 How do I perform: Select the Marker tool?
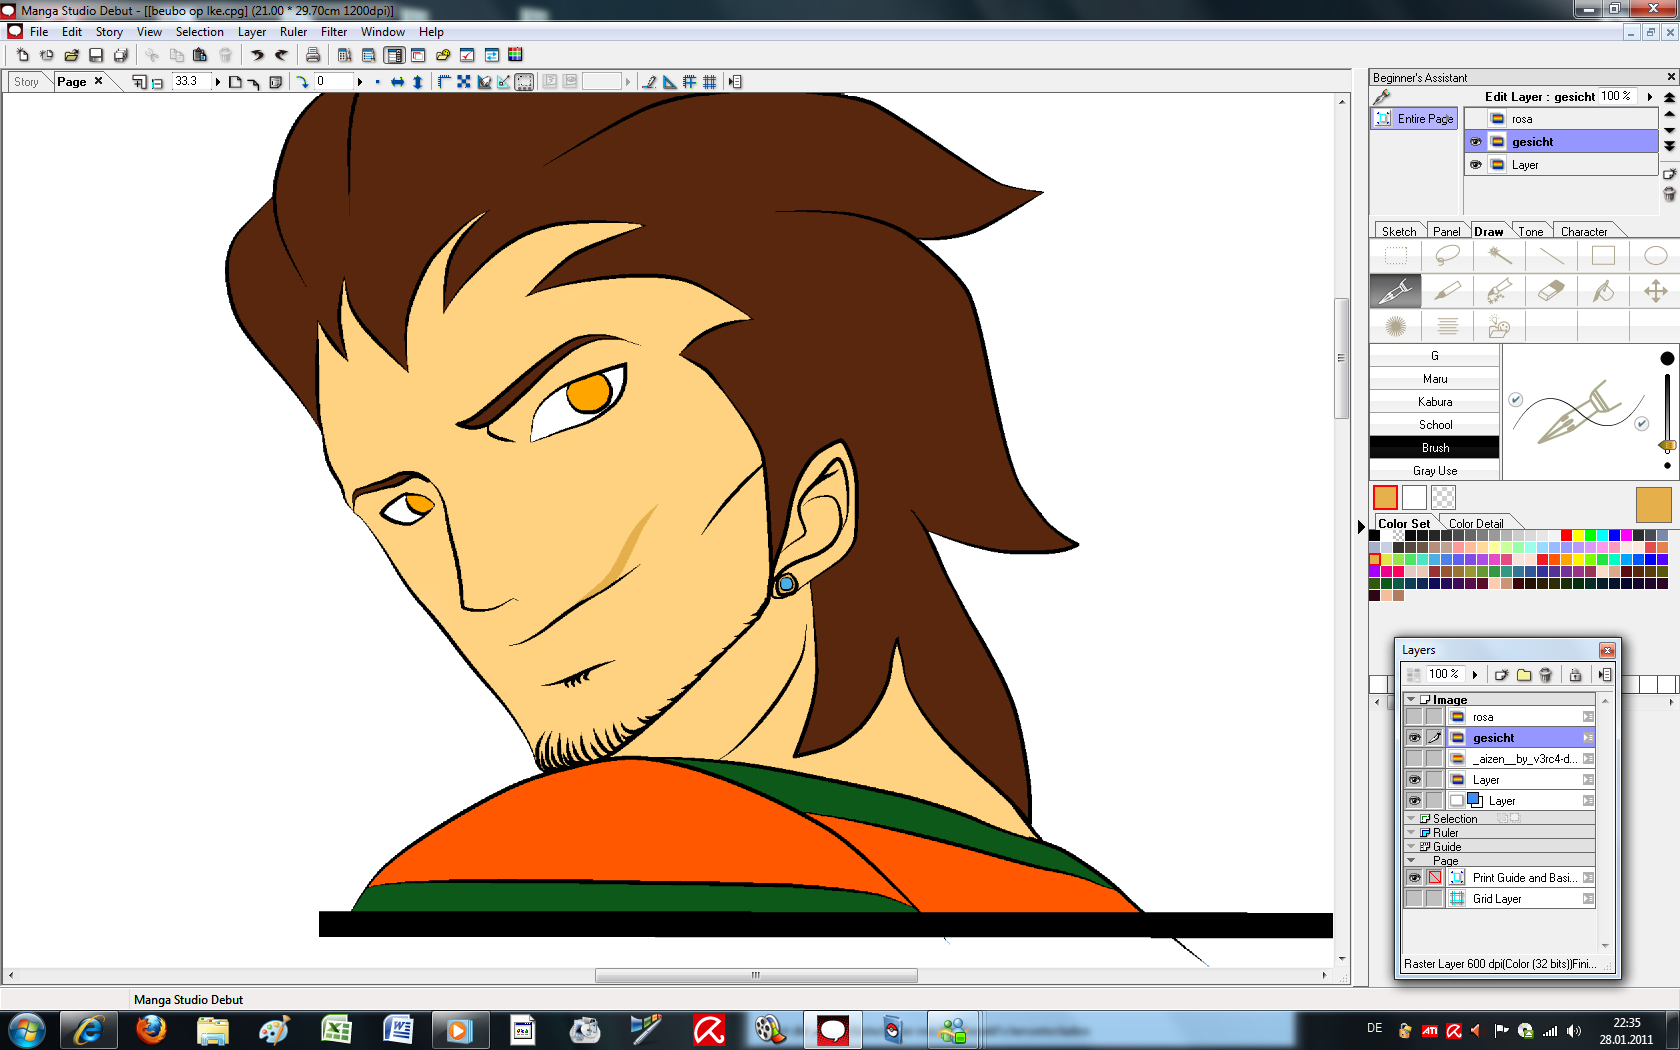[x=1447, y=291]
